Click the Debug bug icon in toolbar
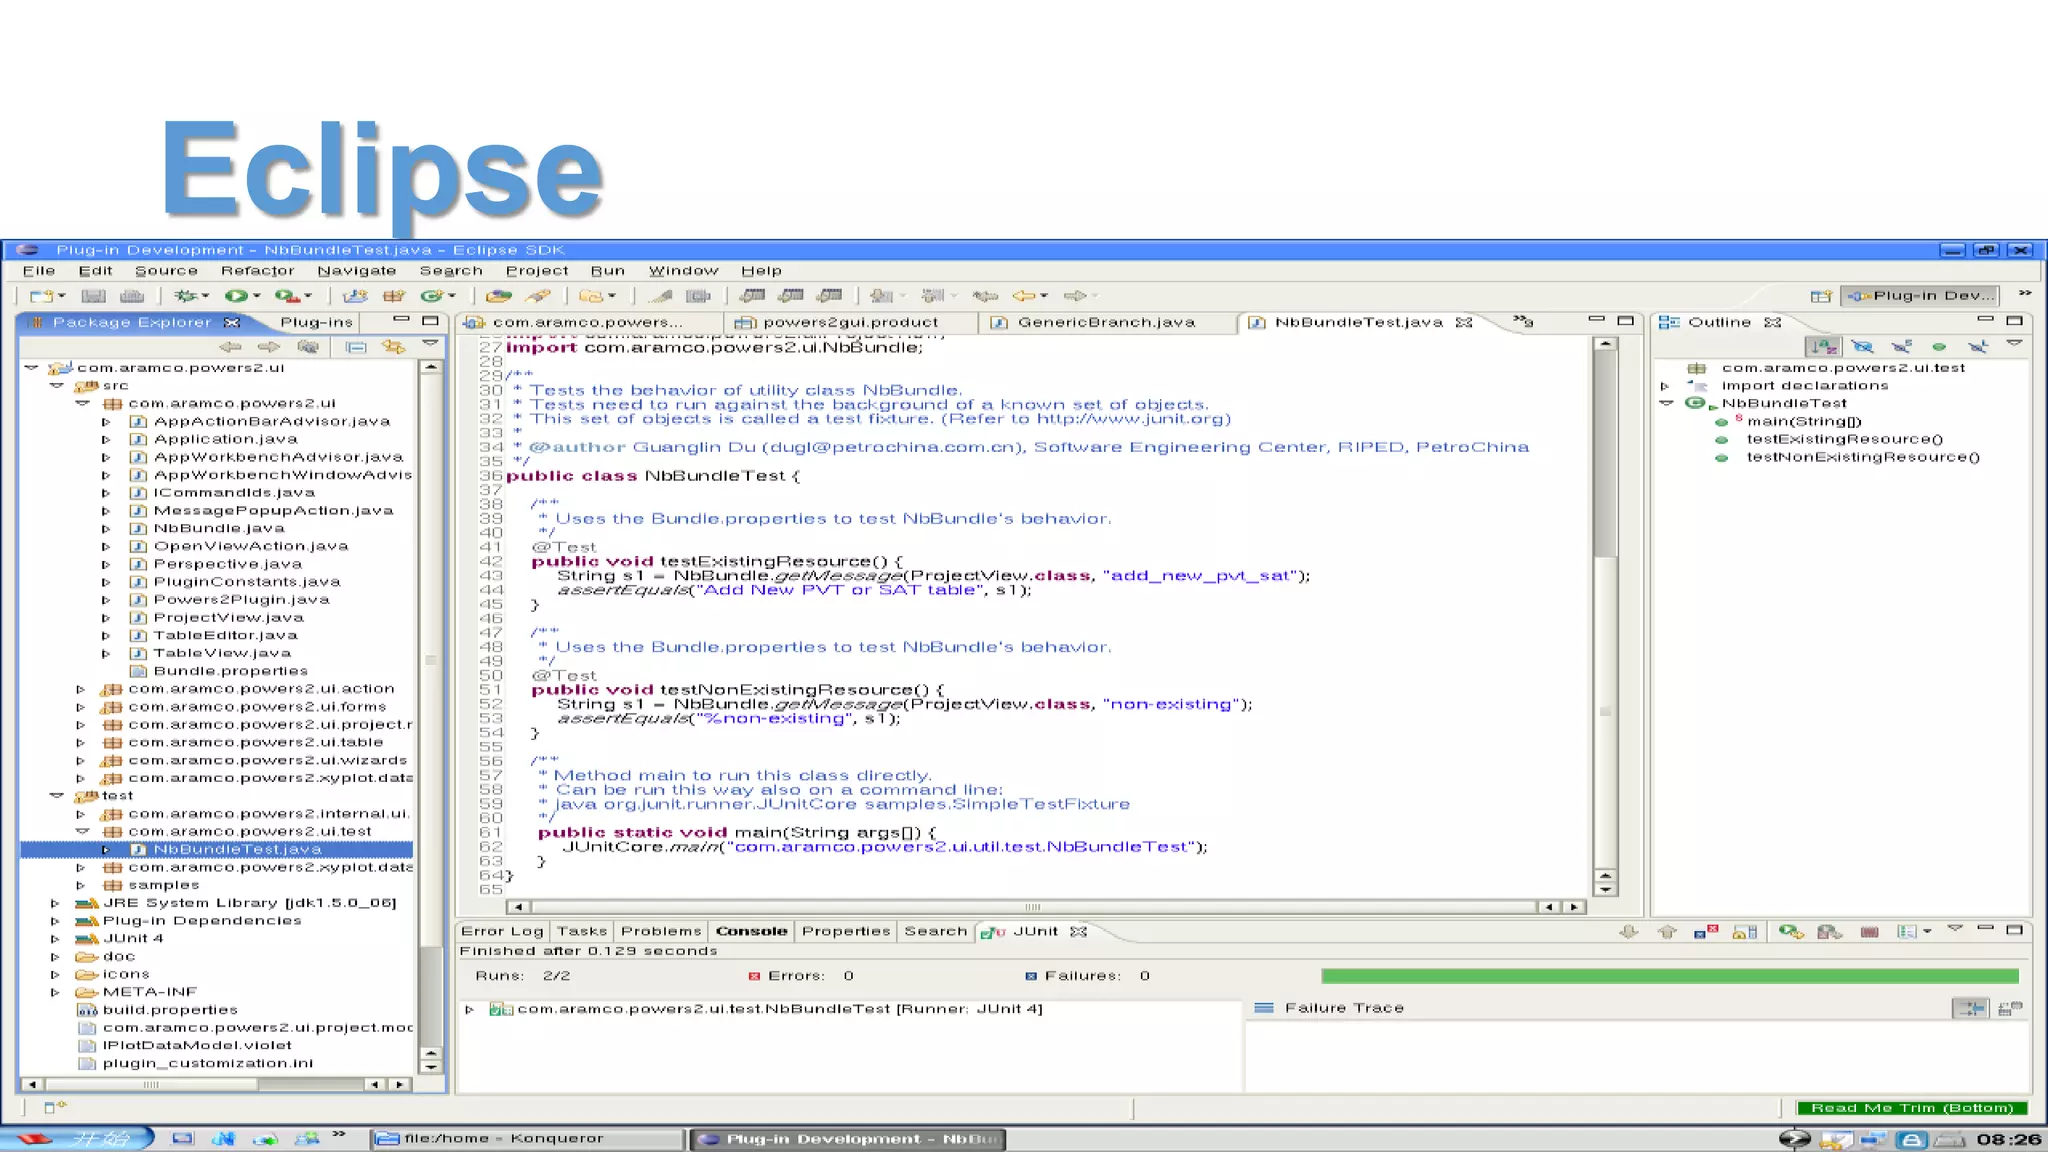 [184, 296]
